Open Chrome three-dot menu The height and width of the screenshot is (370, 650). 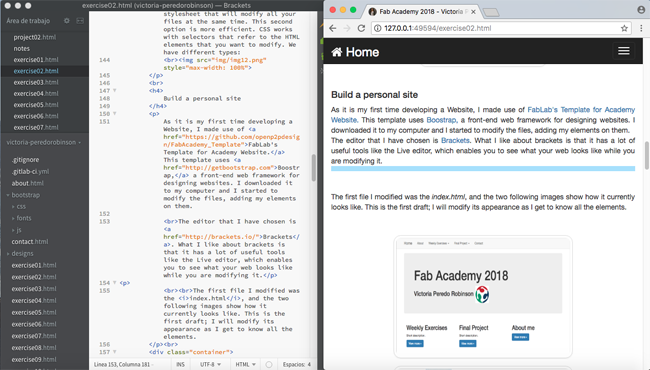coord(641,28)
